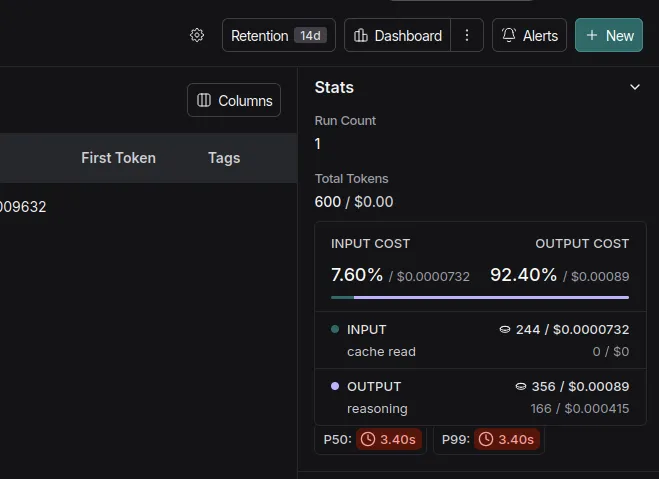Click the bar chart icon in Dashboard
This screenshot has height=479, width=659.
click(361, 35)
